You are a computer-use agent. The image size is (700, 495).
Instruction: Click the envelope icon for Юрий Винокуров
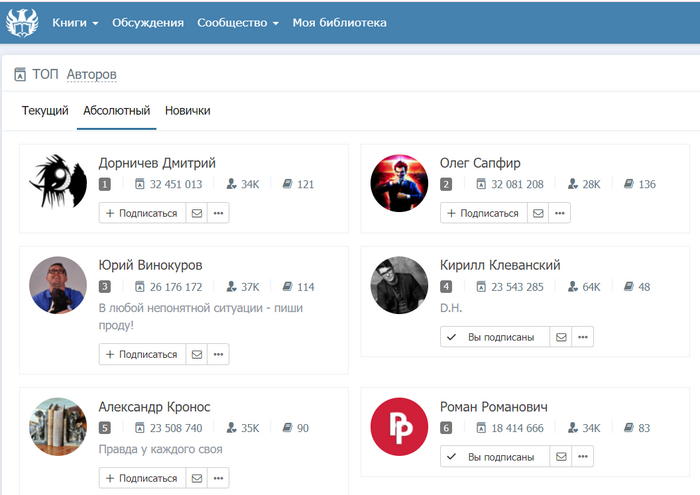[196, 354]
